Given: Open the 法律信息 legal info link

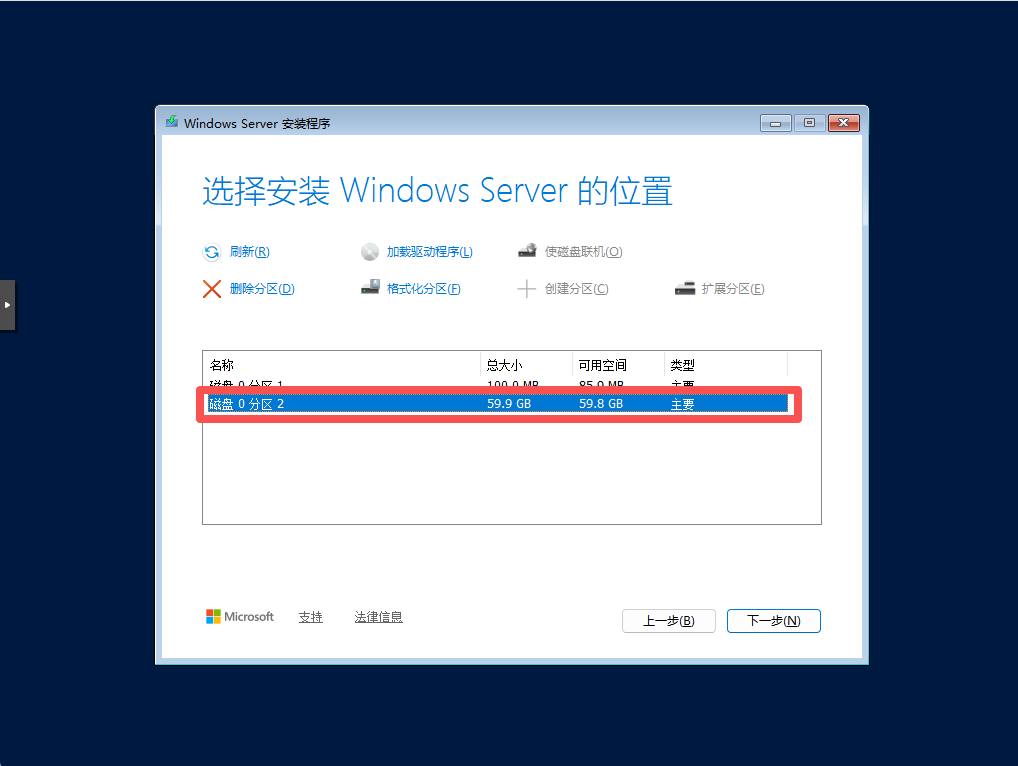Looking at the screenshot, I should (x=379, y=617).
